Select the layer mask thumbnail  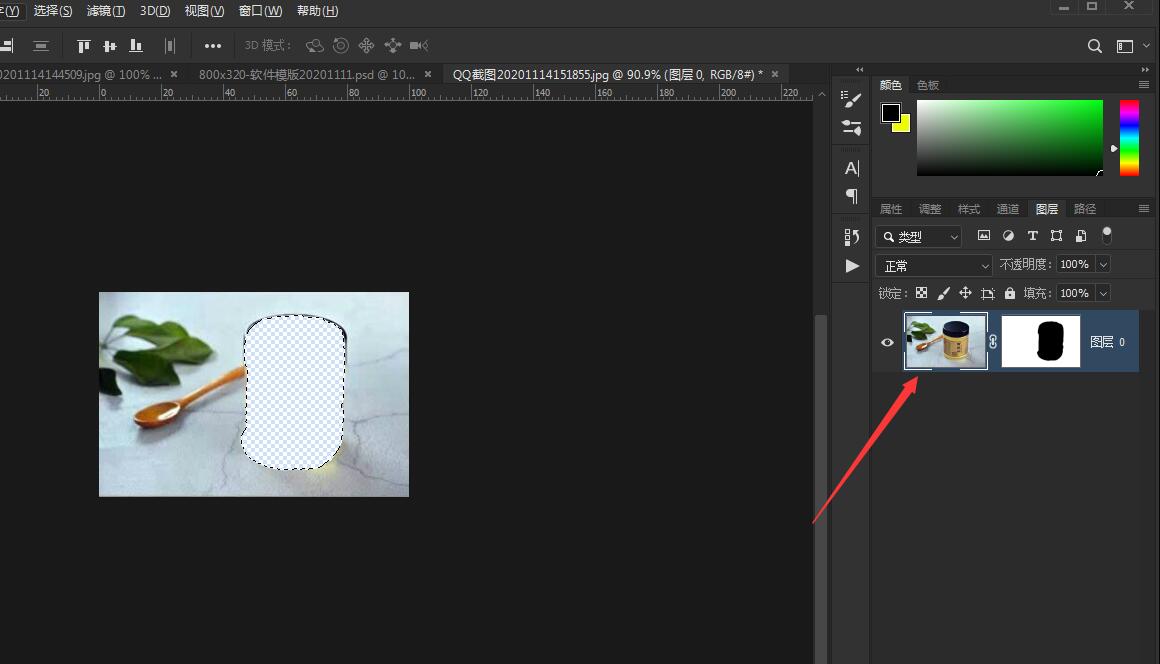[x=1040, y=342]
